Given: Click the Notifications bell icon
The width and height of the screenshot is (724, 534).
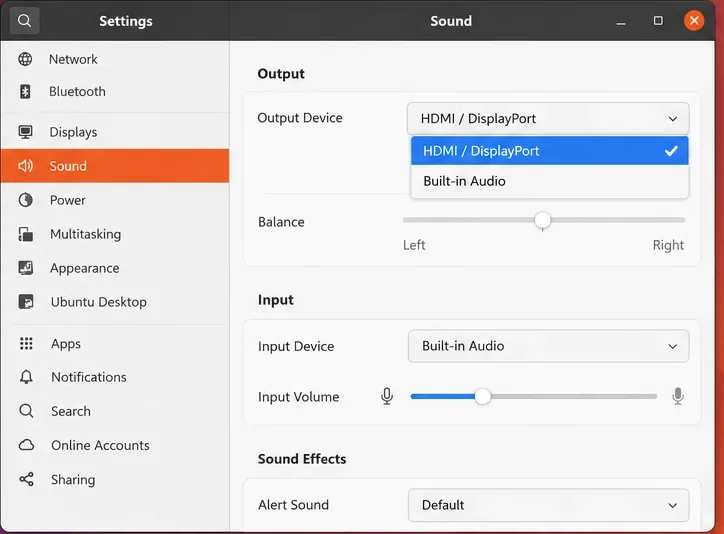Looking at the screenshot, I should click(x=26, y=377).
